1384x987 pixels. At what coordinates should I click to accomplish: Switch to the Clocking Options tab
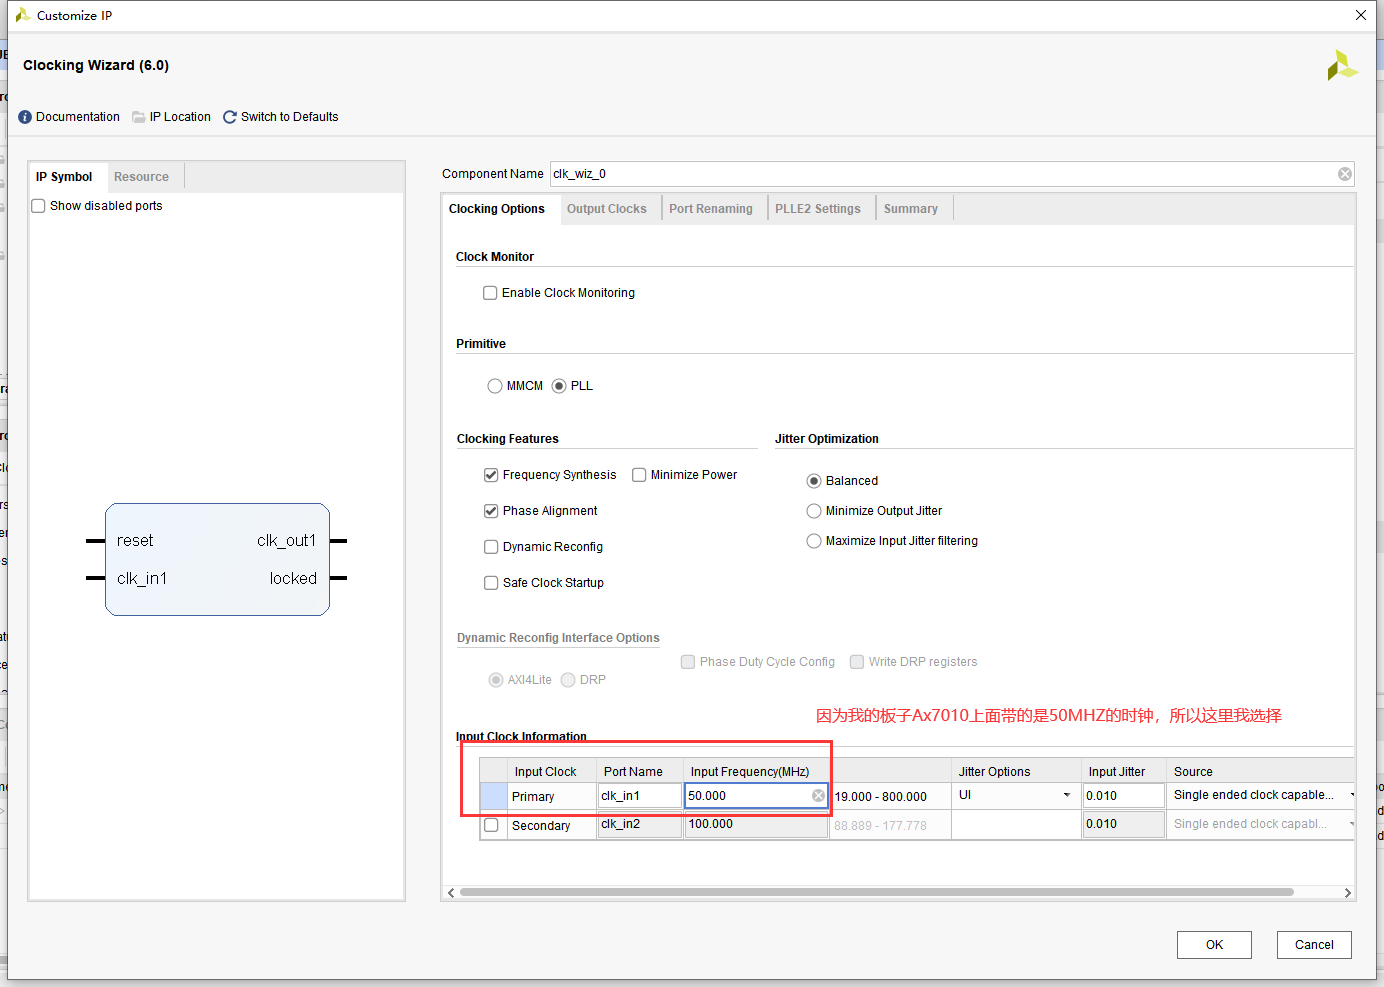pos(497,209)
